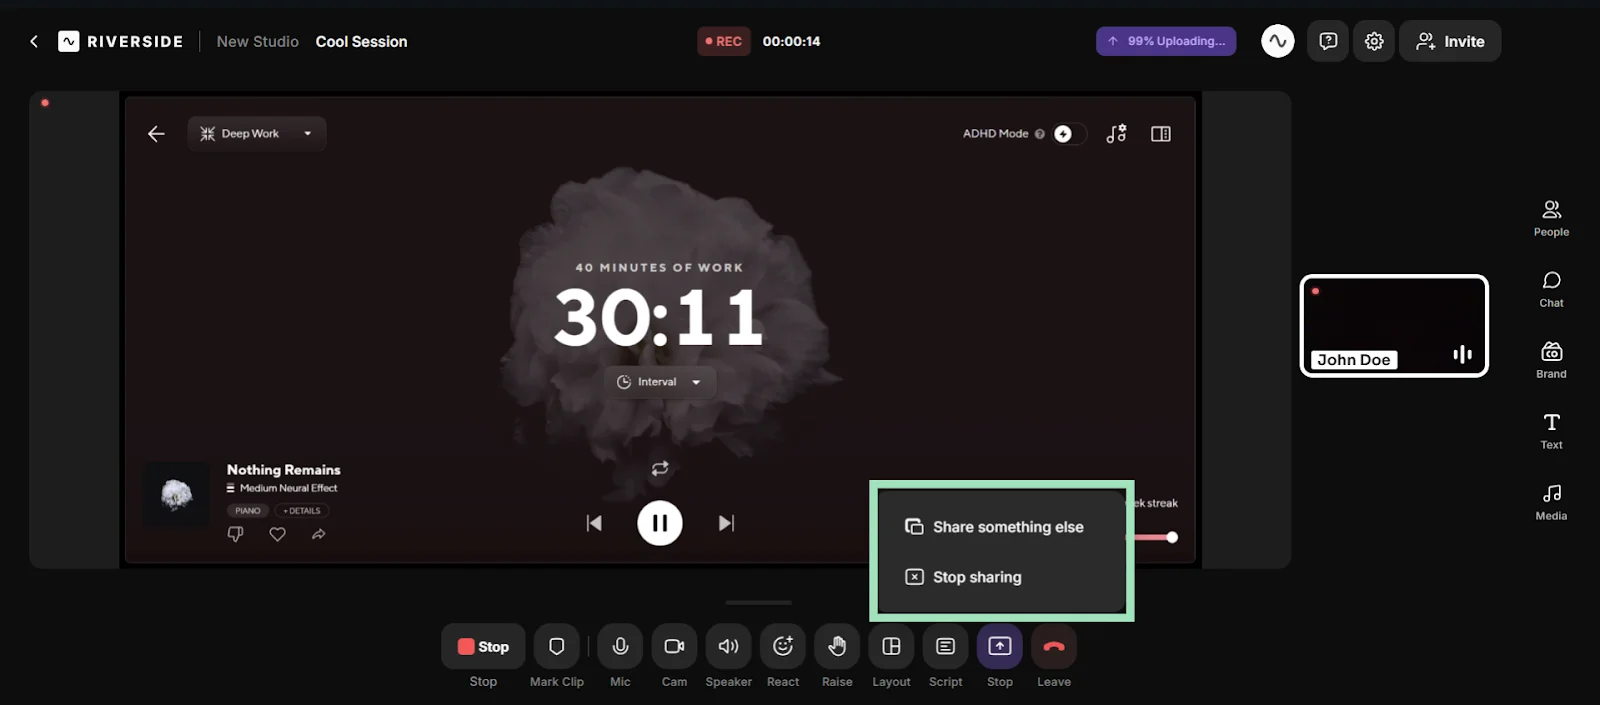Open the React emoji button
Image resolution: width=1600 pixels, height=705 pixels.
(x=783, y=646)
